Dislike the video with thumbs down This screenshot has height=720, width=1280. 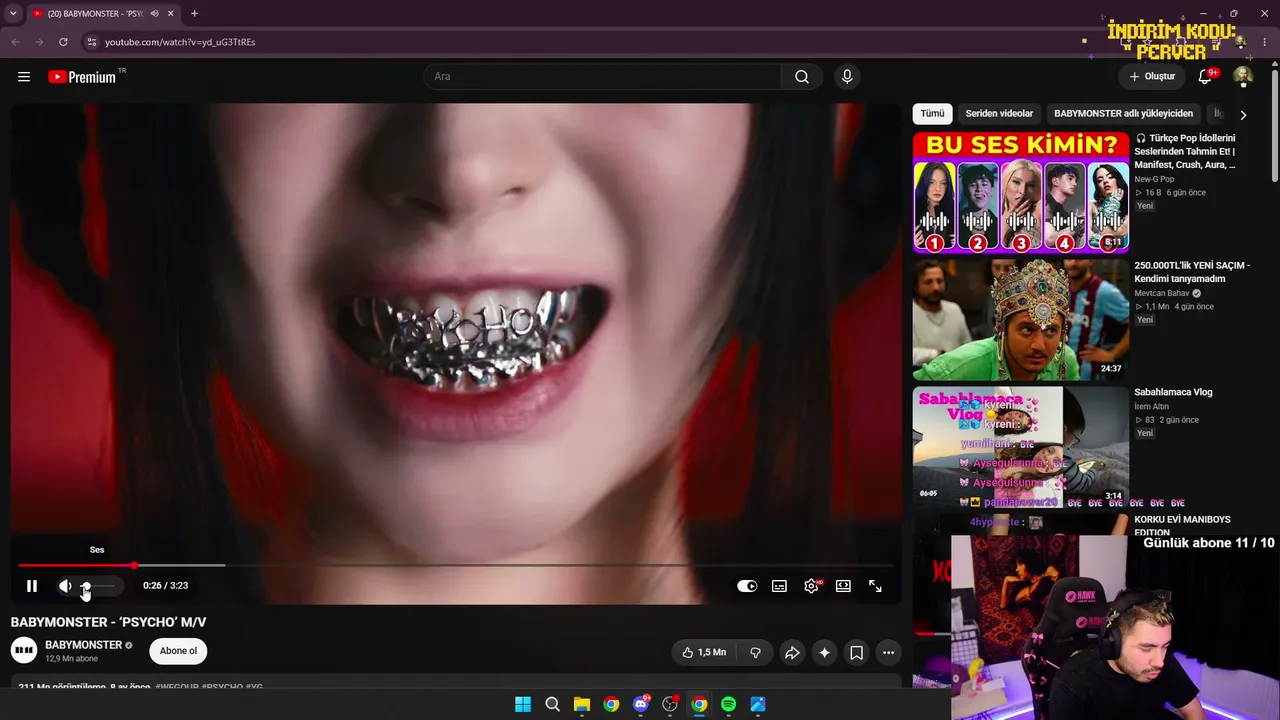click(755, 653)
